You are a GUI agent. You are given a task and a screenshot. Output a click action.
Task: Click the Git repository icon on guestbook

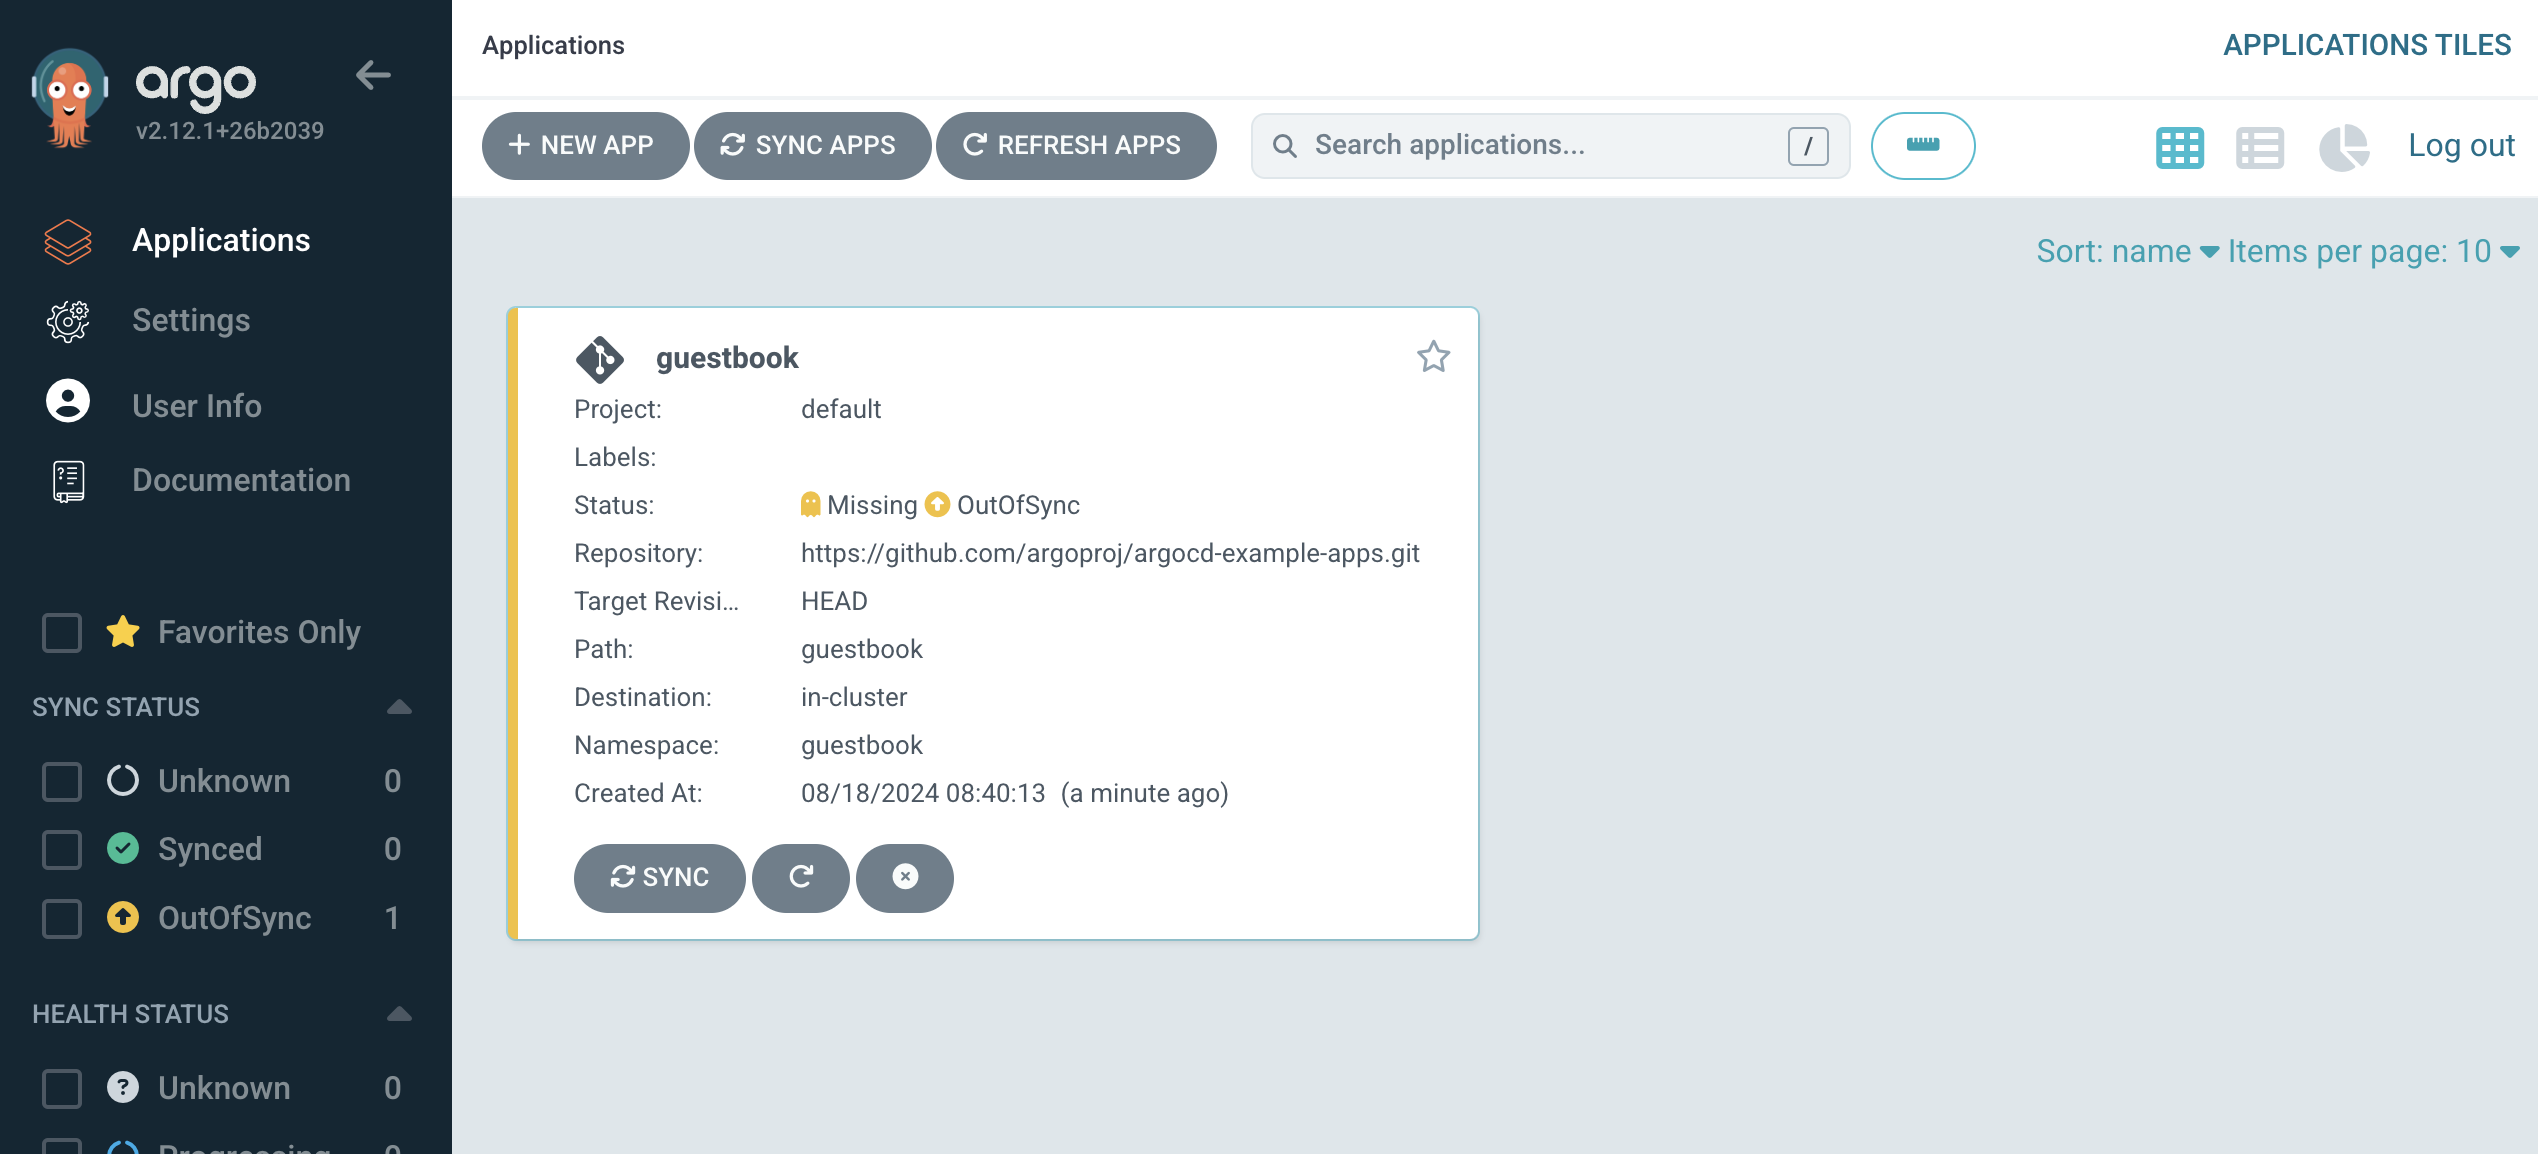(x=599, y=354)
